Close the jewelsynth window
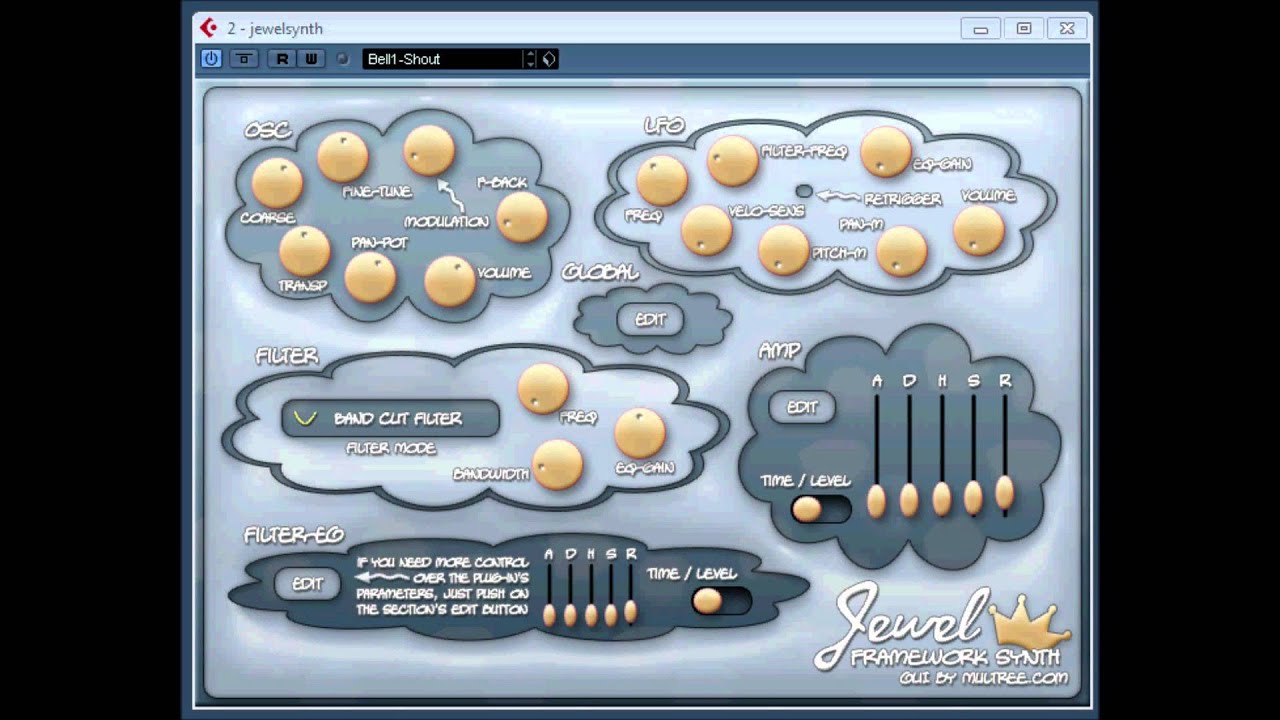This screenshot has width=1280, height=720. (1067, 29)
